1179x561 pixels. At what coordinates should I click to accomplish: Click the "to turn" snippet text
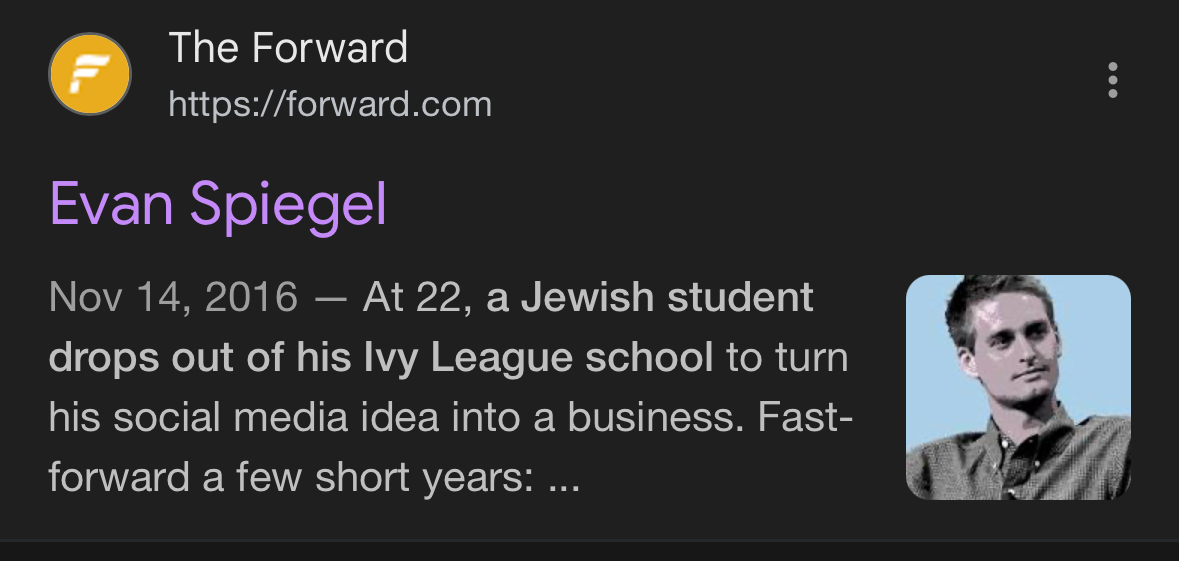787,357
